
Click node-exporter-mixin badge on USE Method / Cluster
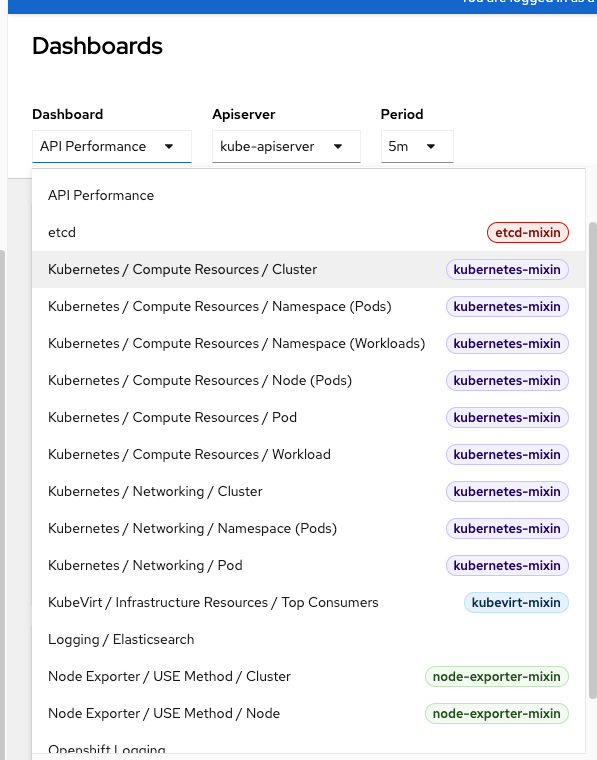(x=496, y=677)
